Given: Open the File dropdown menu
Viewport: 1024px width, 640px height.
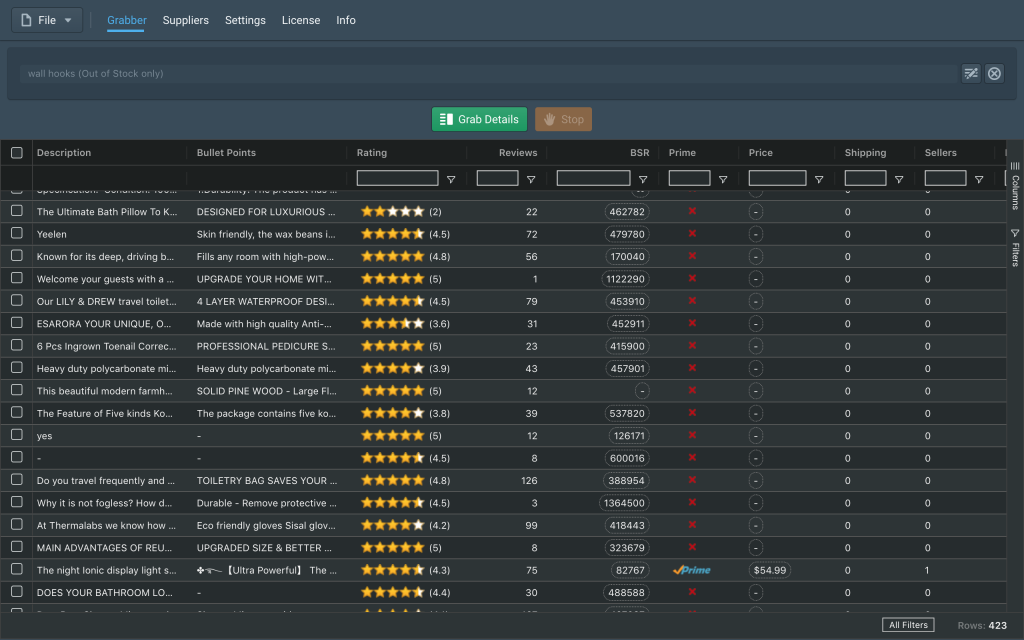Looking at the screenshot, I should (47, 20).
